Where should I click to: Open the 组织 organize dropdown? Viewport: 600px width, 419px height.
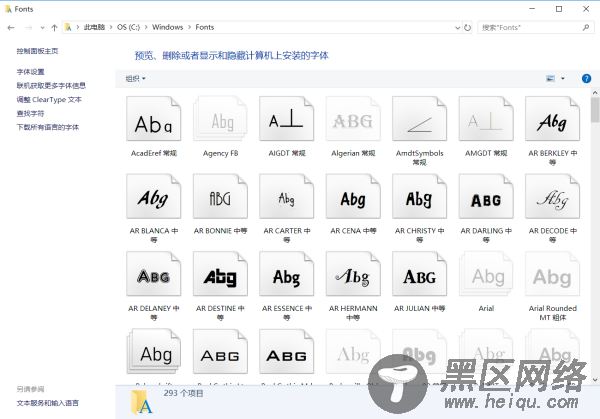[135, 78]
